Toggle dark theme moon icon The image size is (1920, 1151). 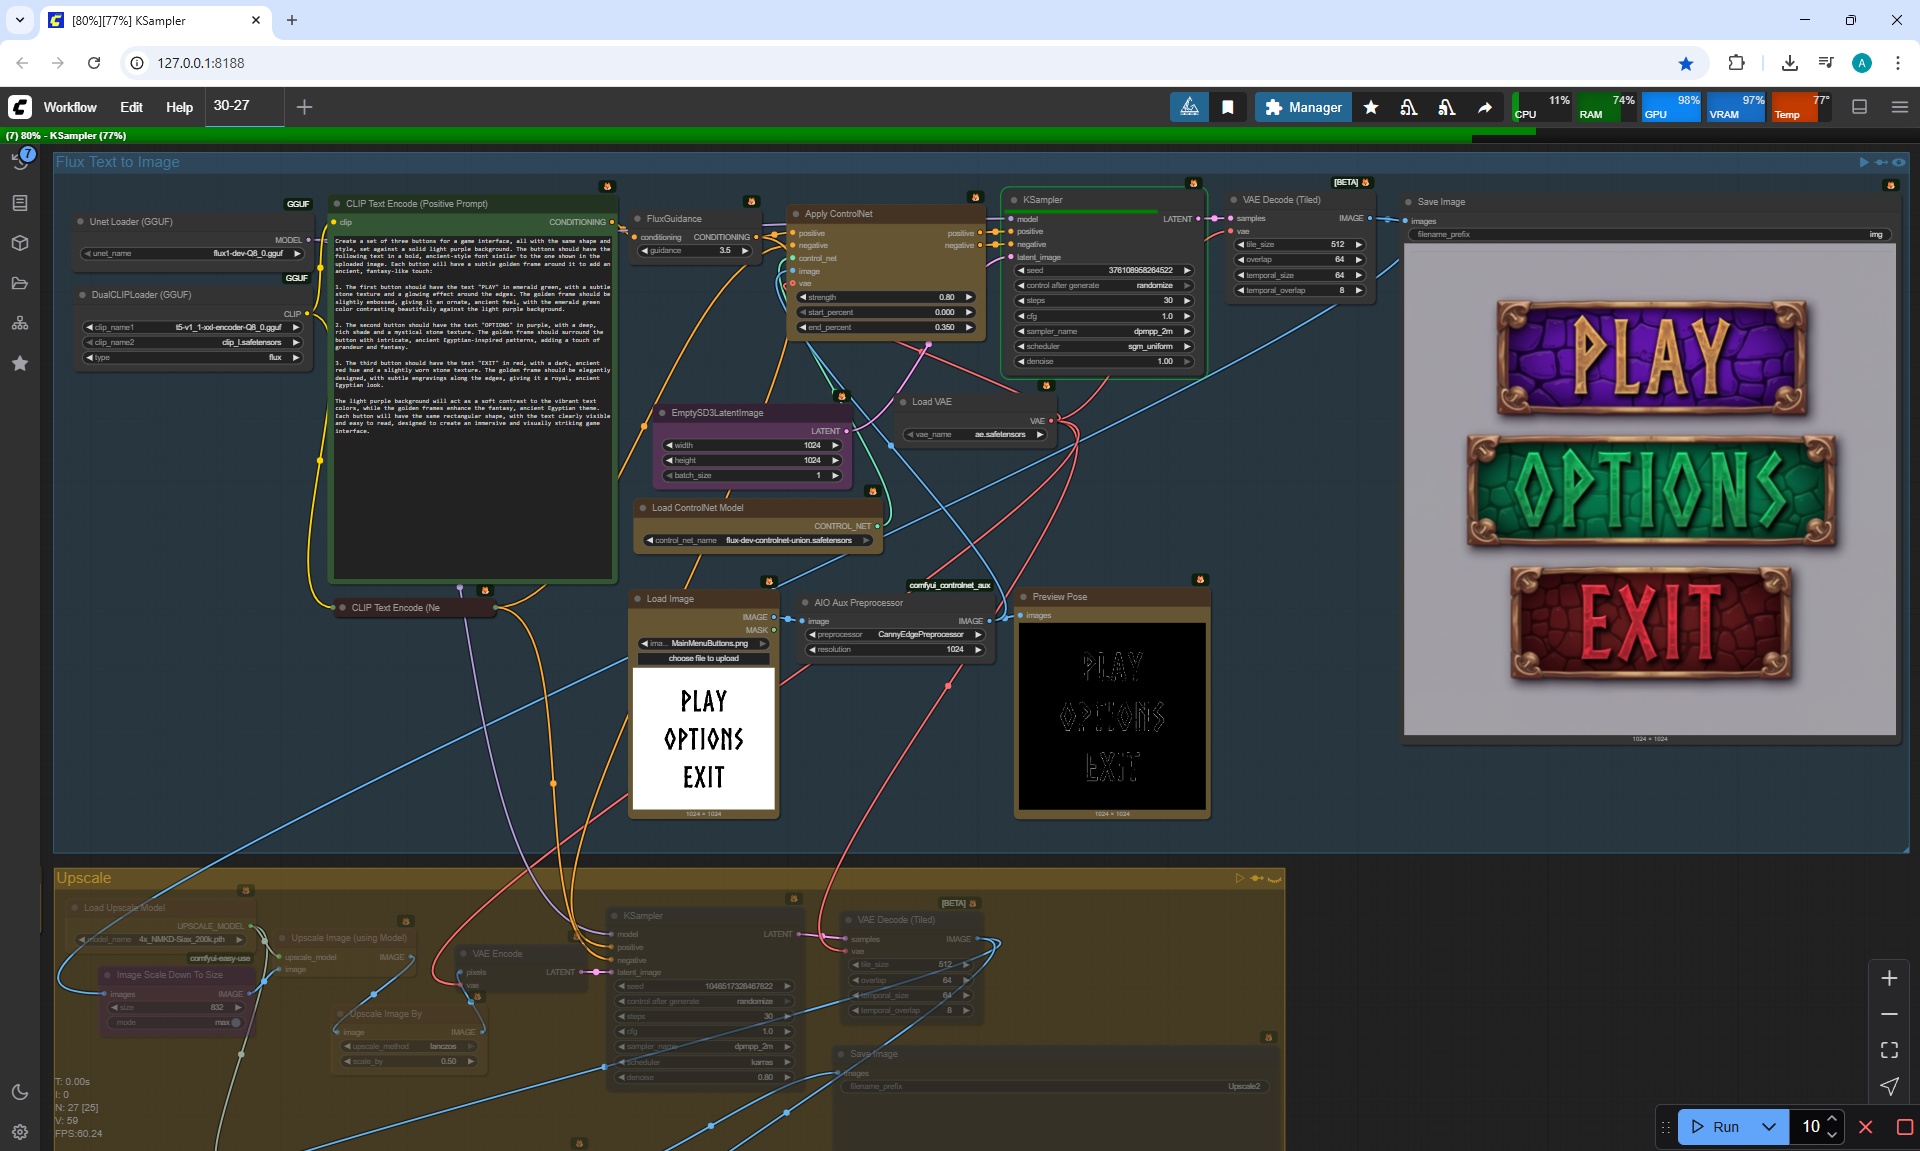pyautogui.click(x=20, y=1092)
